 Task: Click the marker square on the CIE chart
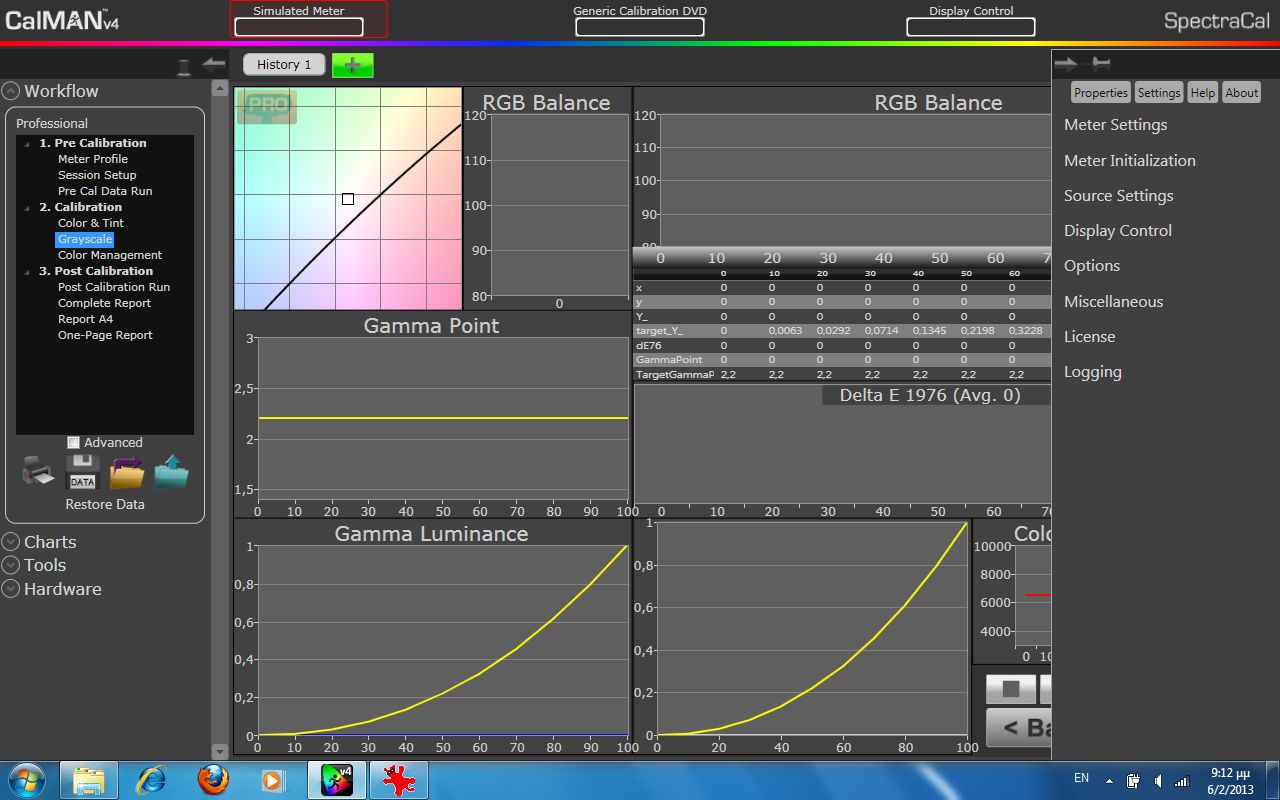click(348, 199)
